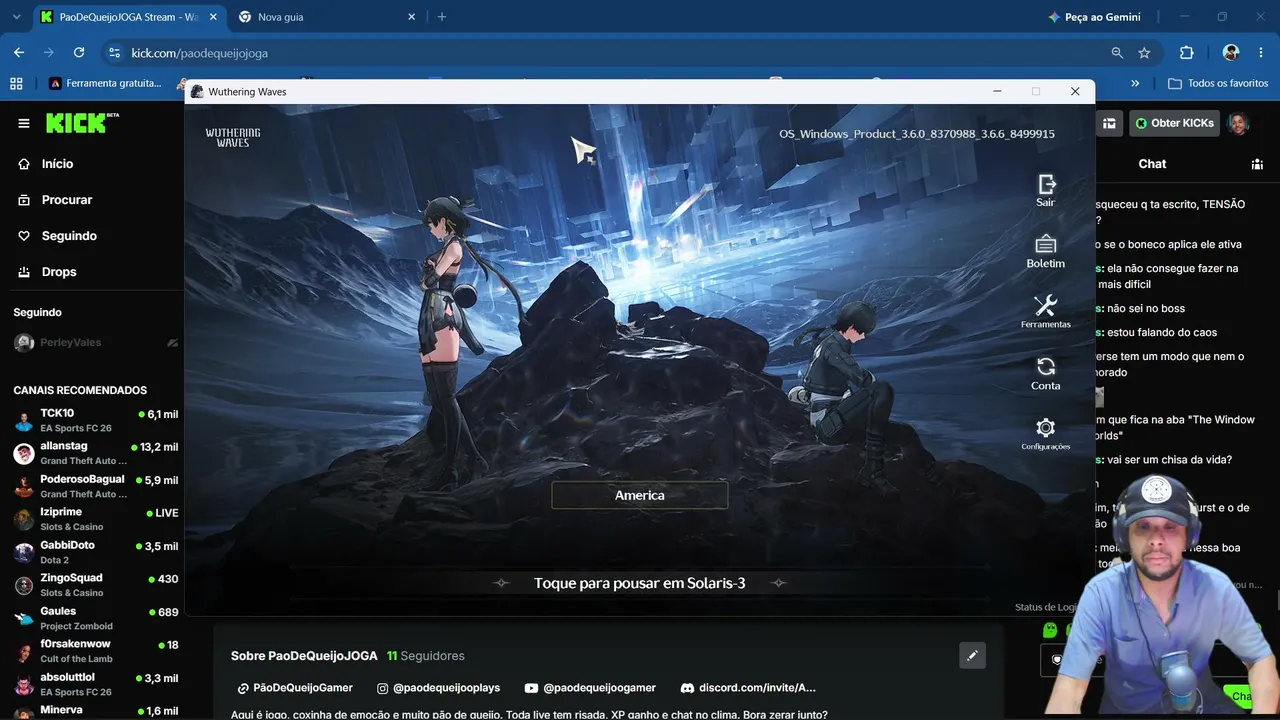
Task: Open Ferramentas tools in Wuthering Waves
Action: coord(1046,312)
